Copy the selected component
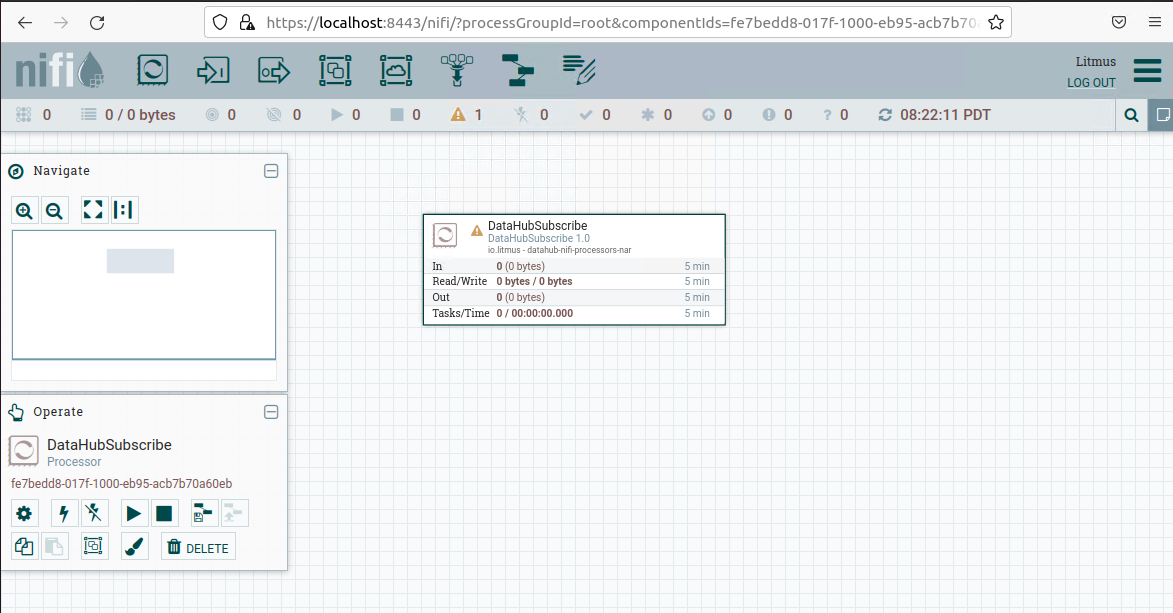The height and width of the screenshot is (613, 1173). pos(24,546)
